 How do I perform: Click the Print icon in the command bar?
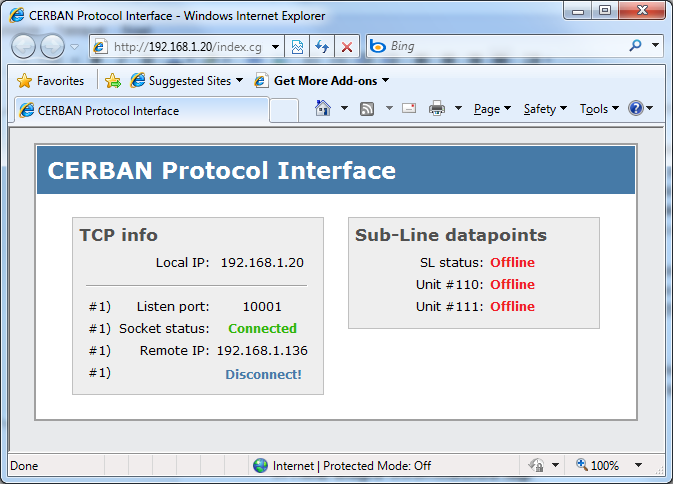coord(437,109)
